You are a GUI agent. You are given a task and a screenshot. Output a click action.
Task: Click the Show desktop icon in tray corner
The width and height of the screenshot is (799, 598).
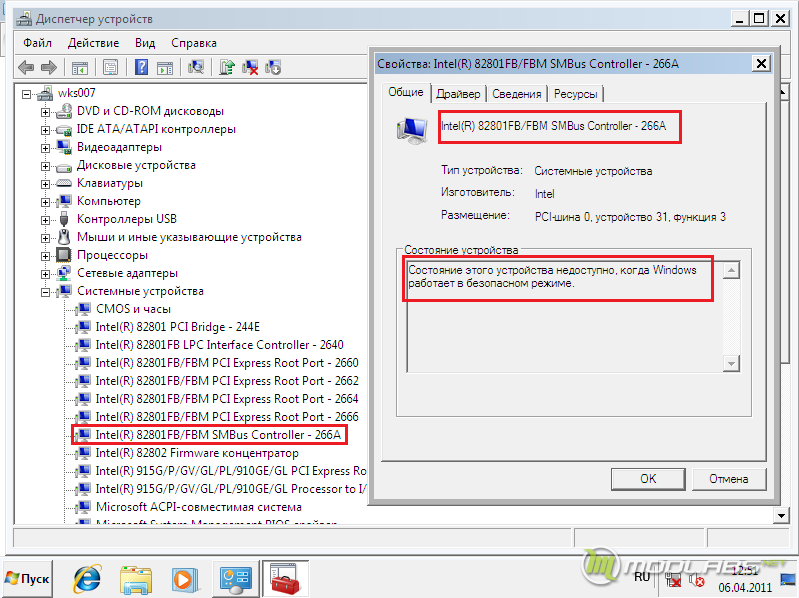[x=789, y=580]
